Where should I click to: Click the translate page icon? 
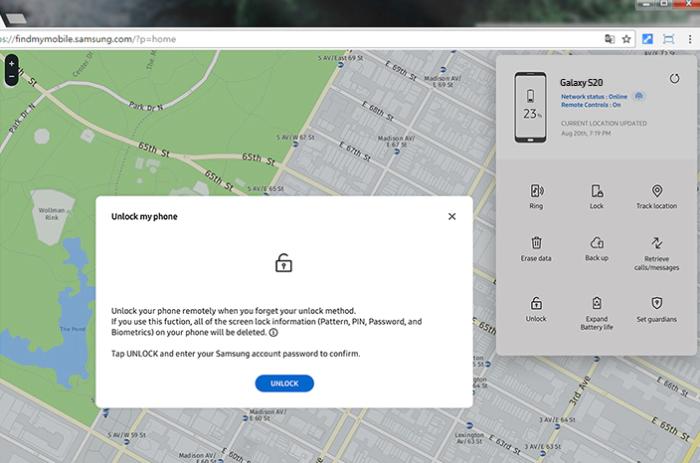click(x=608, y=39)
